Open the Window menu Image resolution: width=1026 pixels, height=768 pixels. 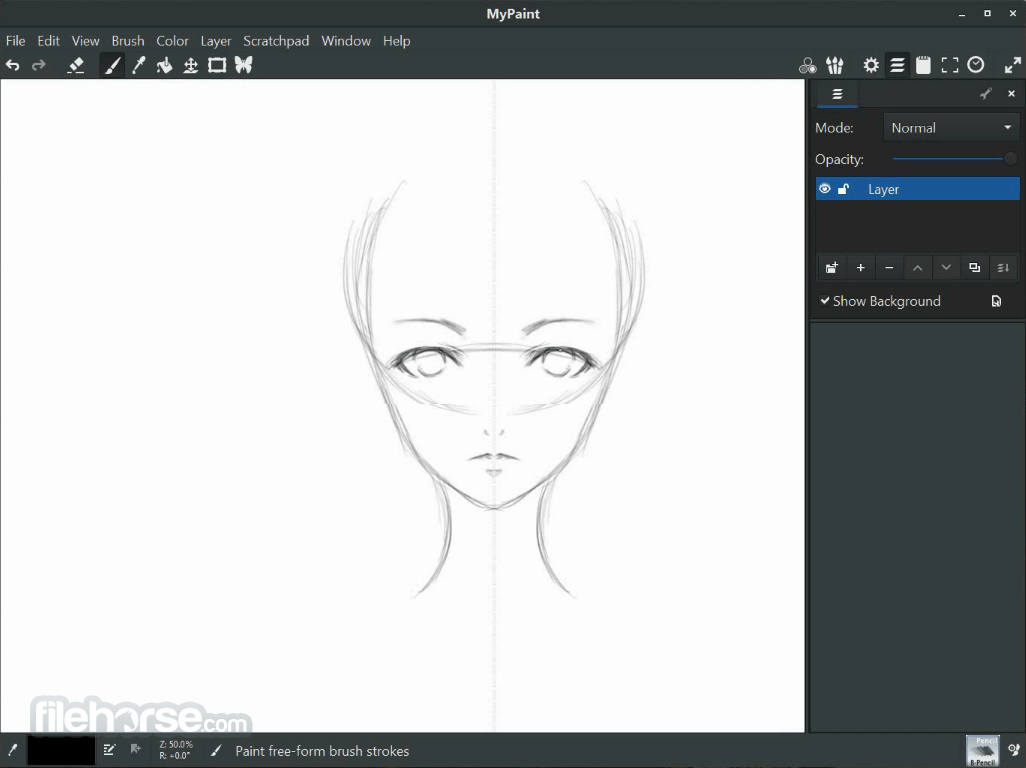[x=346, y=41]
